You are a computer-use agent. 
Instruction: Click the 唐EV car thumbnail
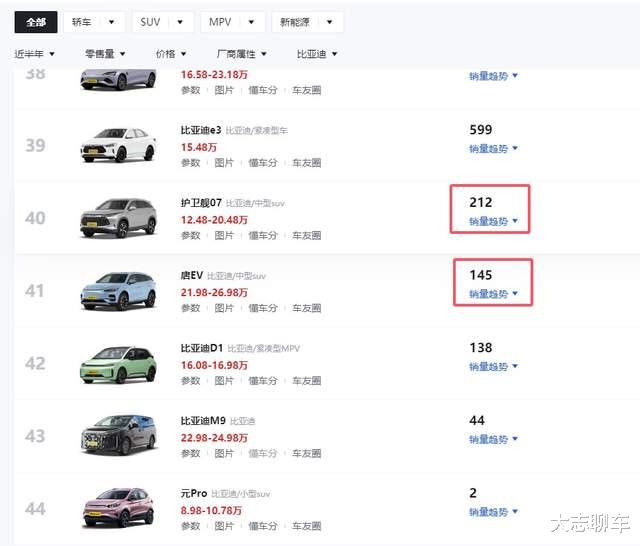[x=118, y=291]
